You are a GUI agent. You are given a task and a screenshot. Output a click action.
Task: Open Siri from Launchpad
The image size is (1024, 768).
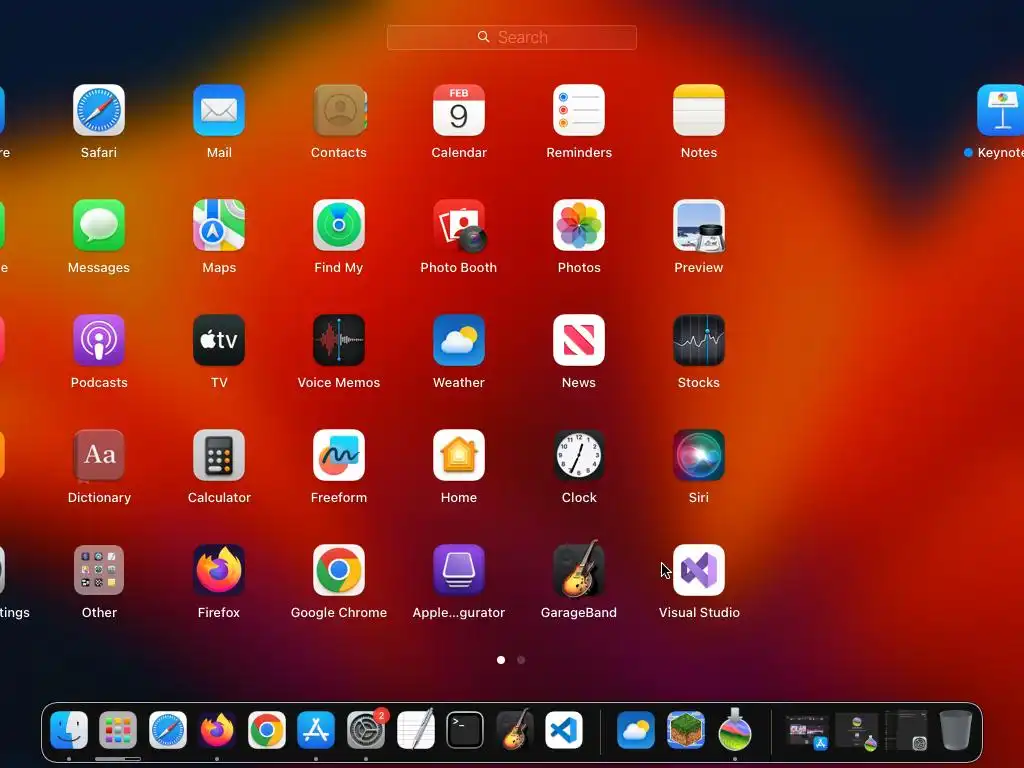click(x=699, y=455)
